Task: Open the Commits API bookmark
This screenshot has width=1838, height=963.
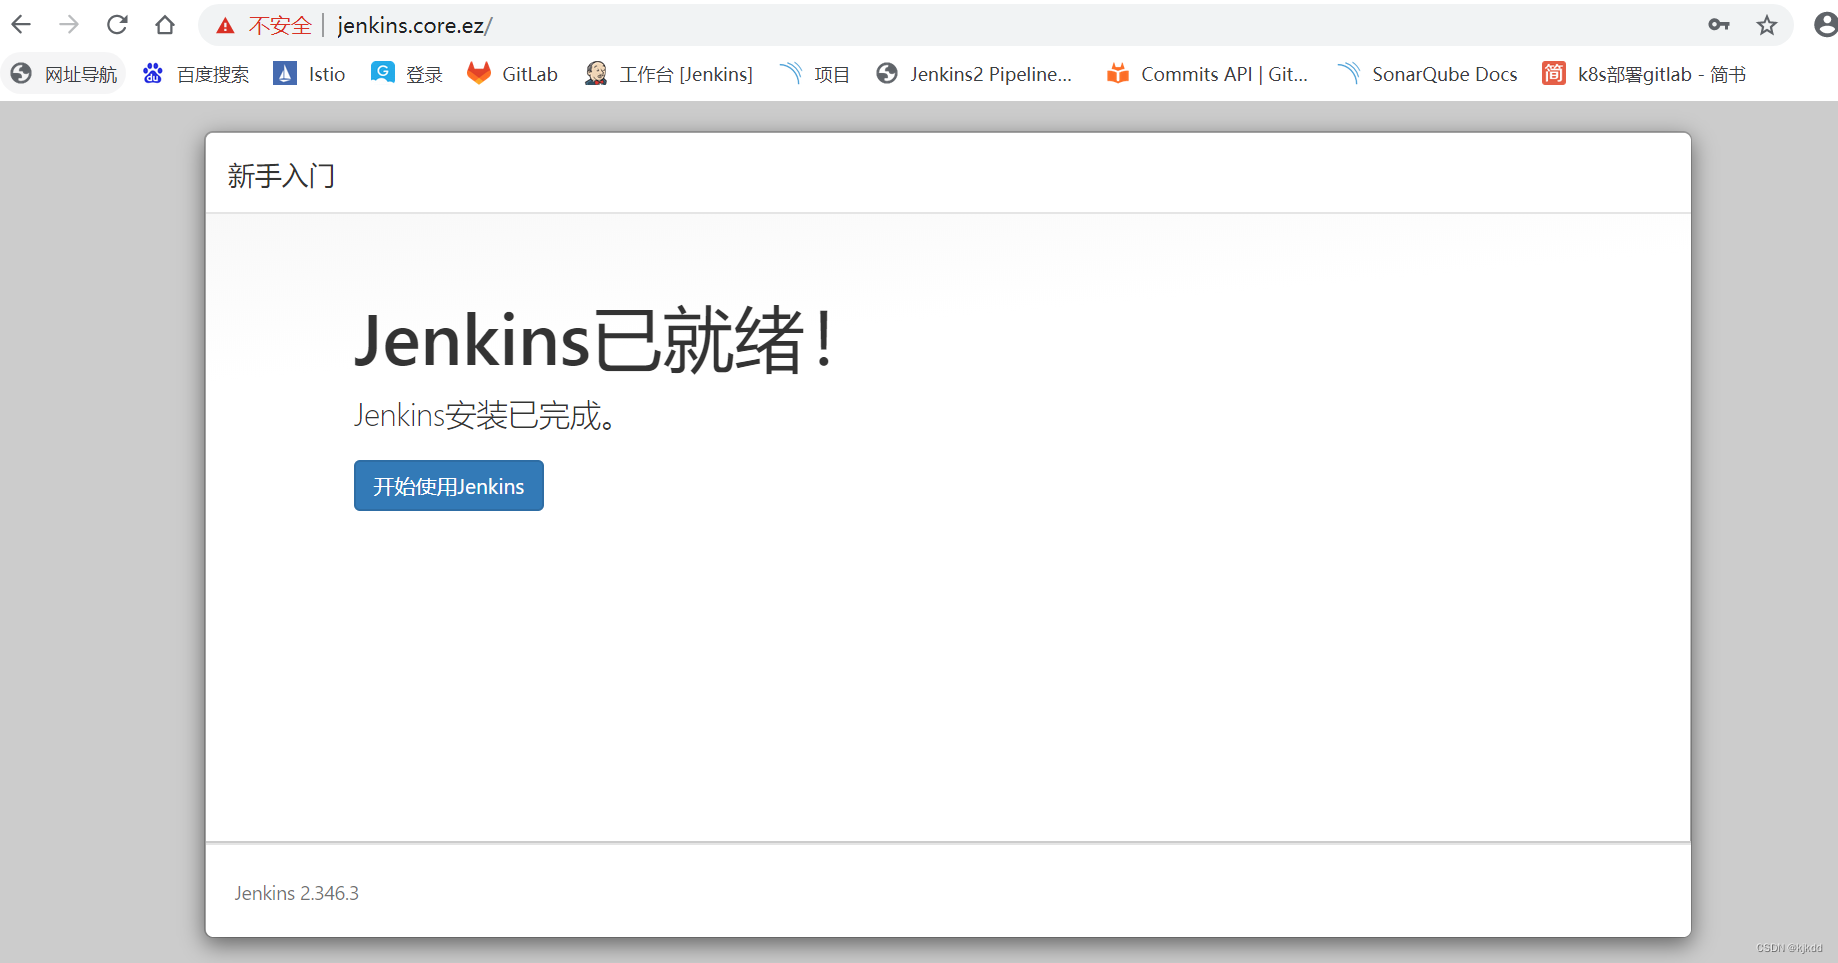Action: click(1208, 74)
